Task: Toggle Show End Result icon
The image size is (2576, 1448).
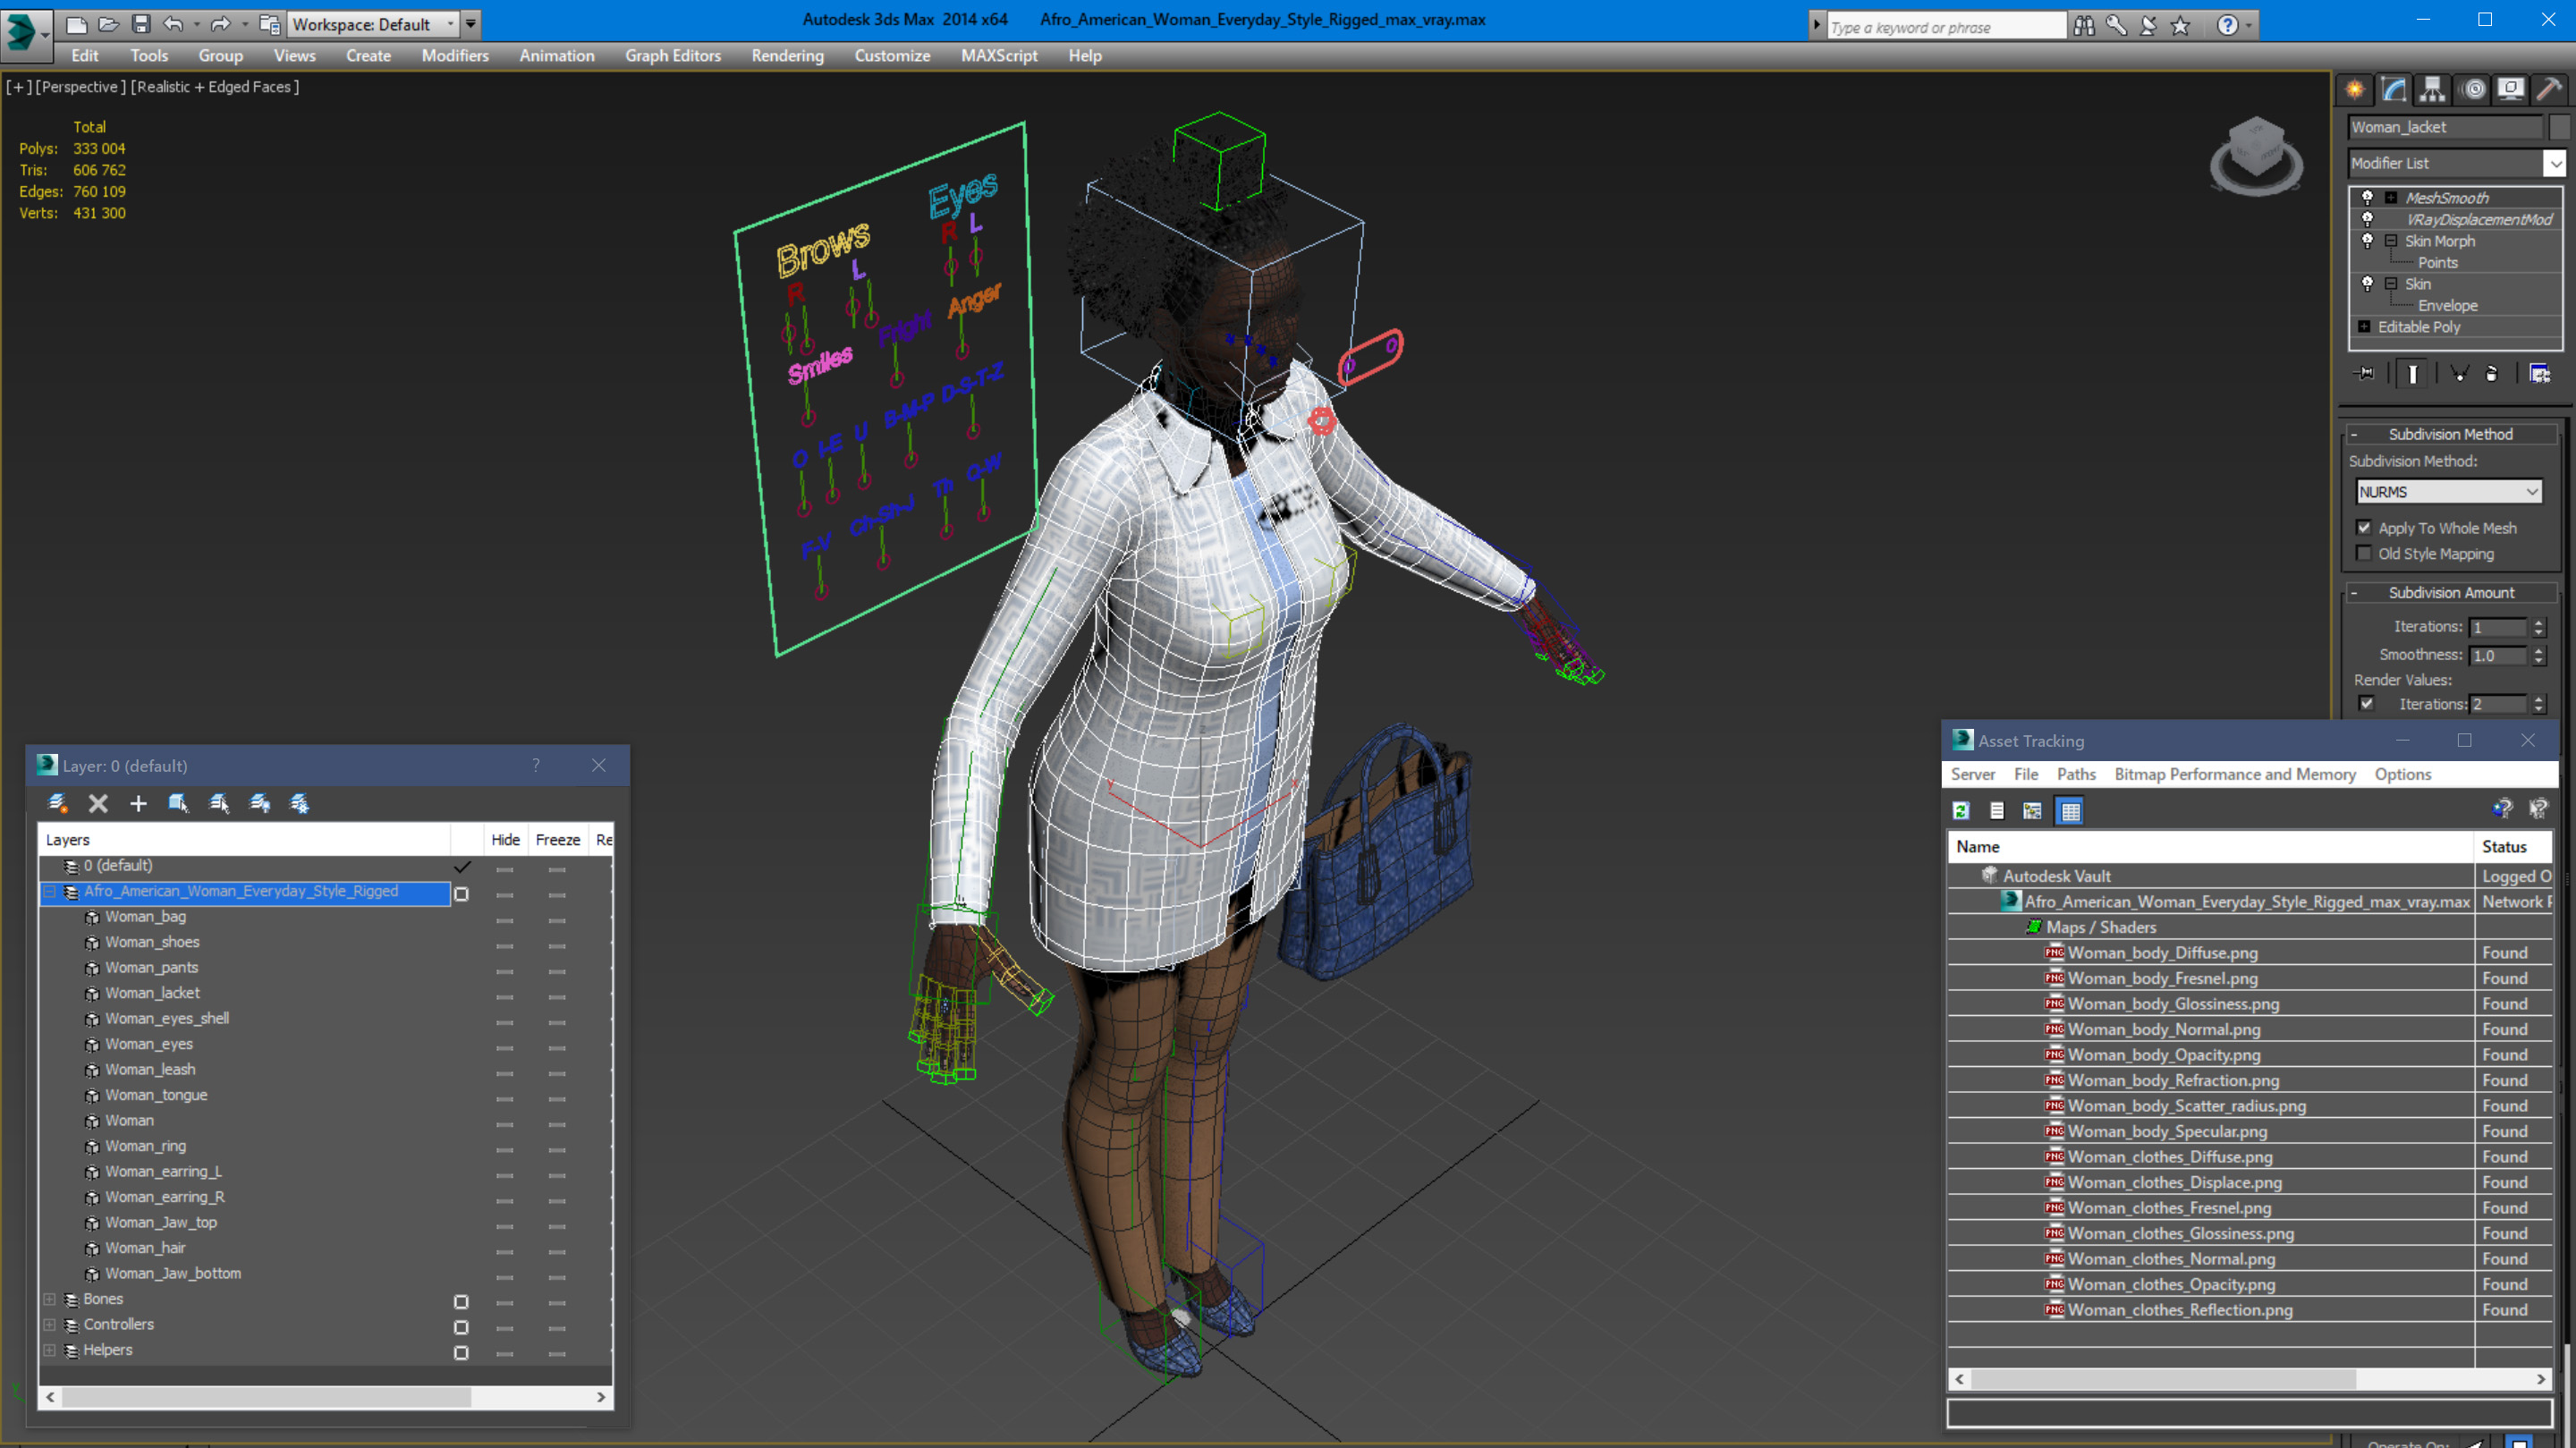Action: tap(2413, 374)
